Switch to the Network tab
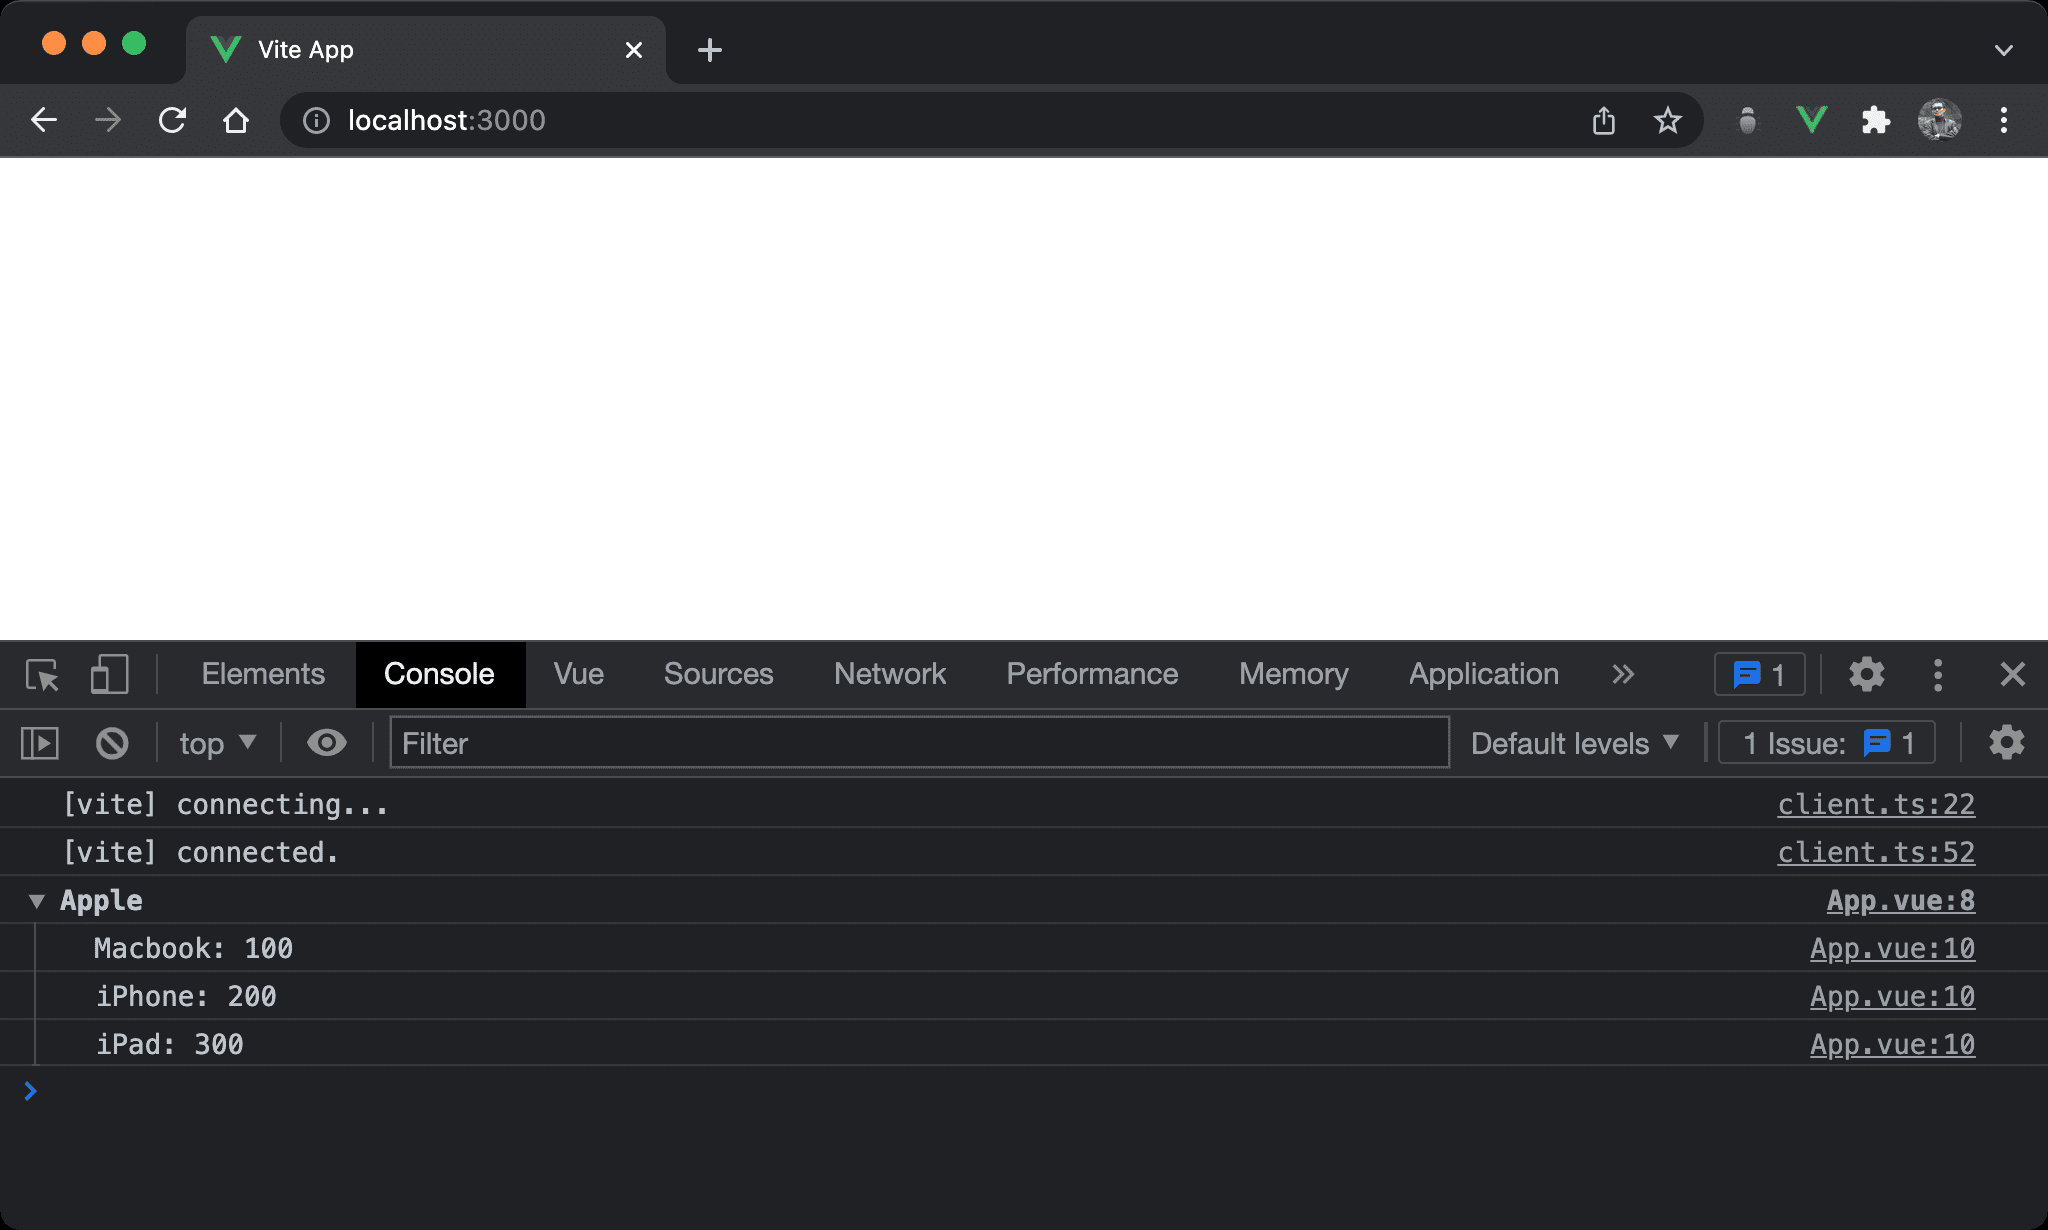 pyautogui.click(x=889, y=675)
